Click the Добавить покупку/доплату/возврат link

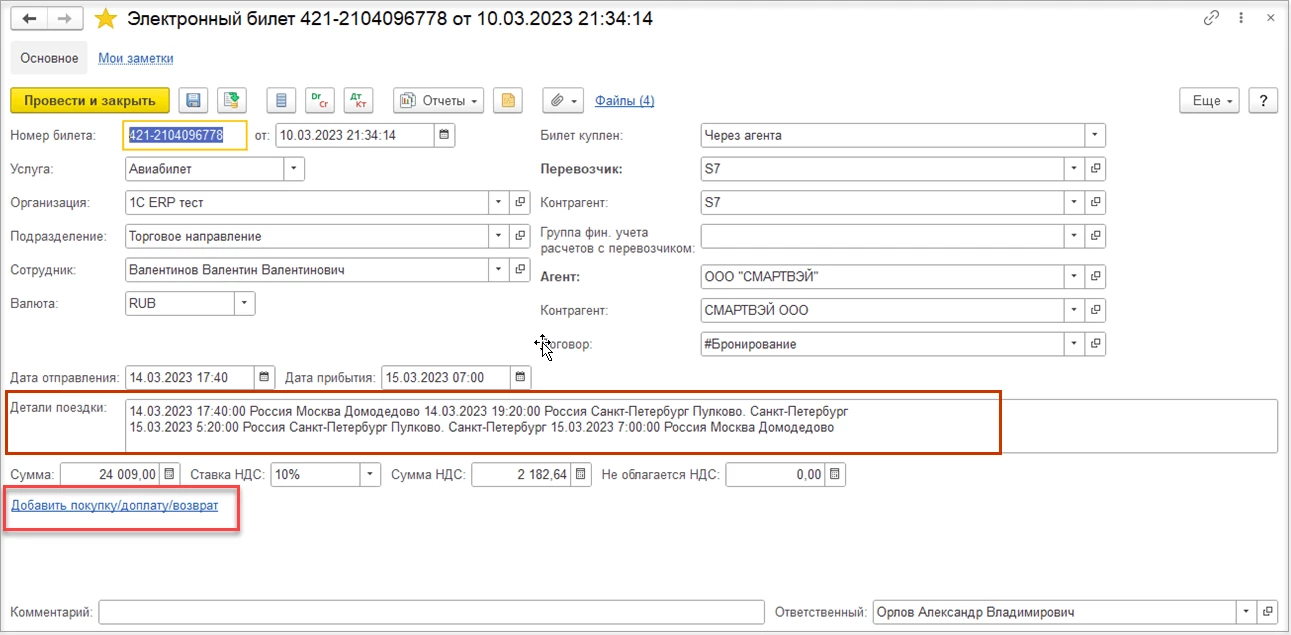115,505
